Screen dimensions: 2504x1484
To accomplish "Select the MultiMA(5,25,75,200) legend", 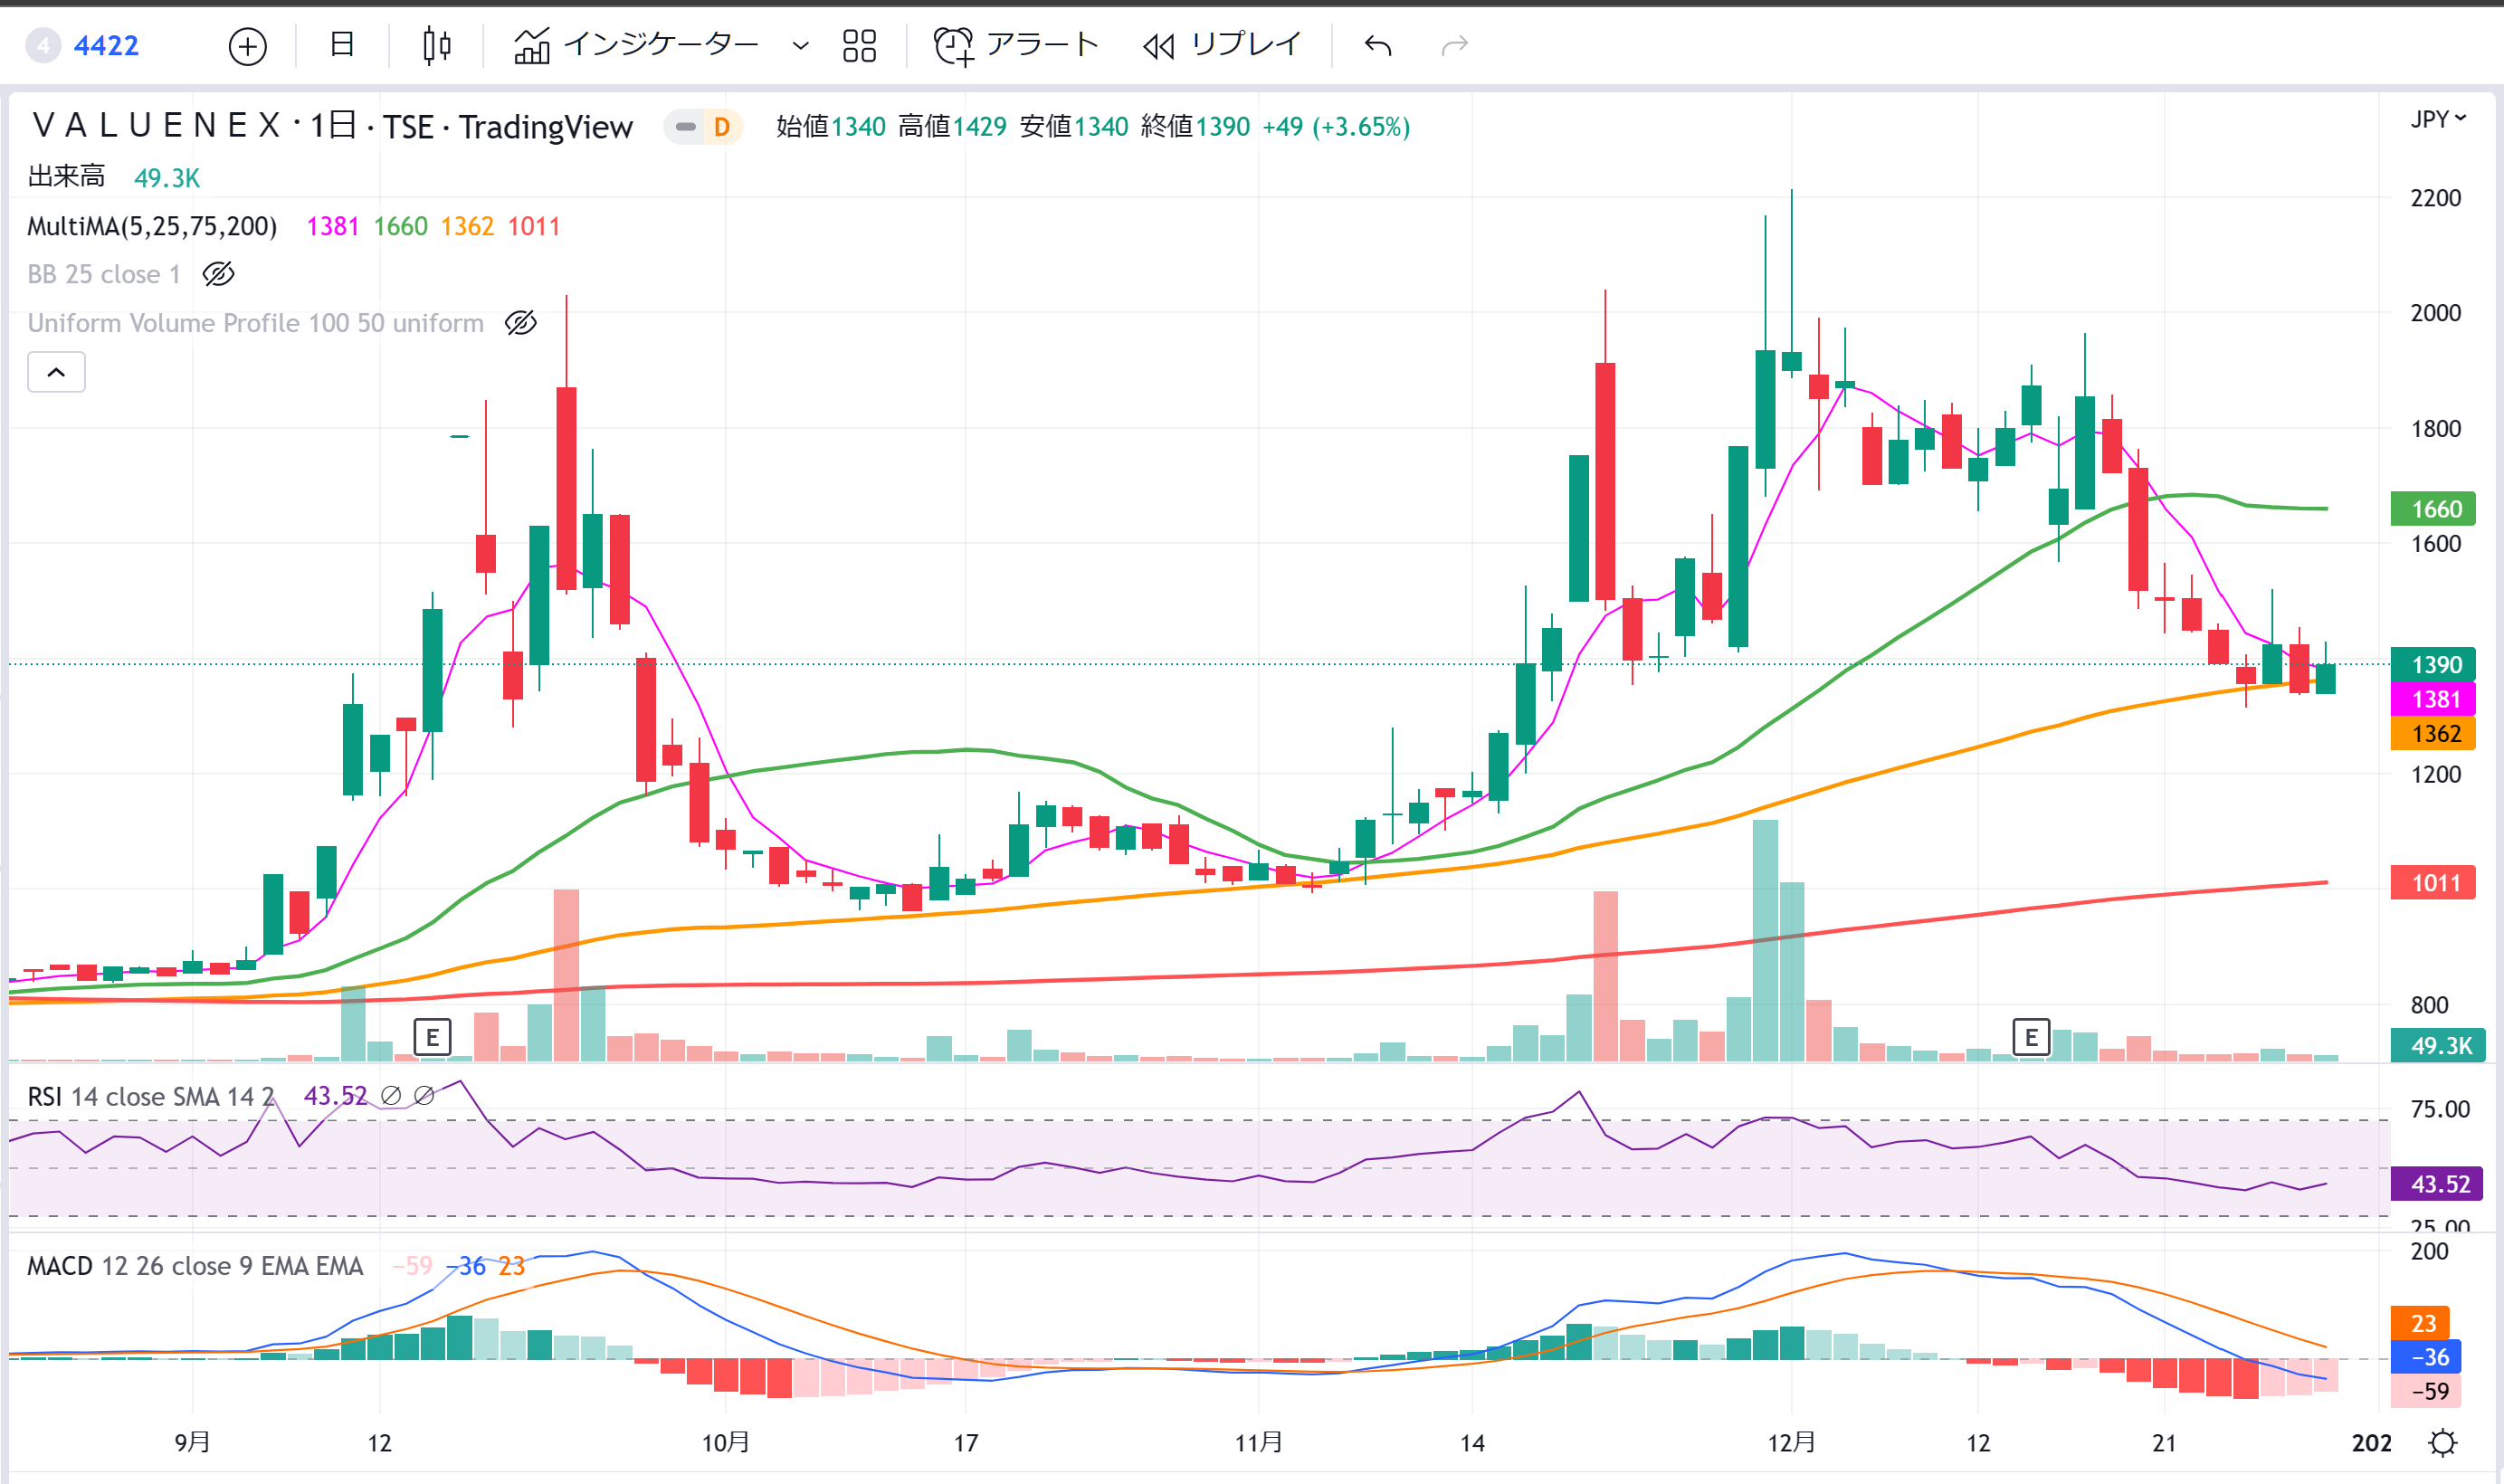I will tap(152, 226).
